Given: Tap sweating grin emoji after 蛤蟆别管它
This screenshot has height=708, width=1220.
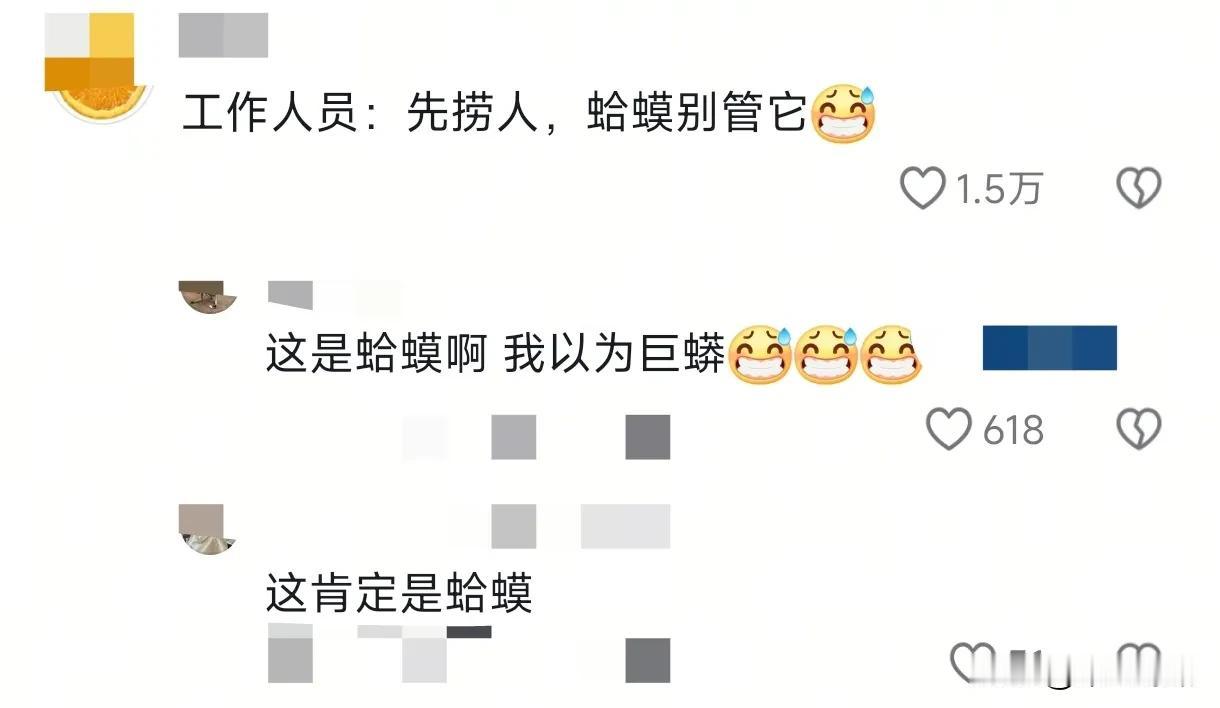Looking at the screenshot, I should click(844, 115).
